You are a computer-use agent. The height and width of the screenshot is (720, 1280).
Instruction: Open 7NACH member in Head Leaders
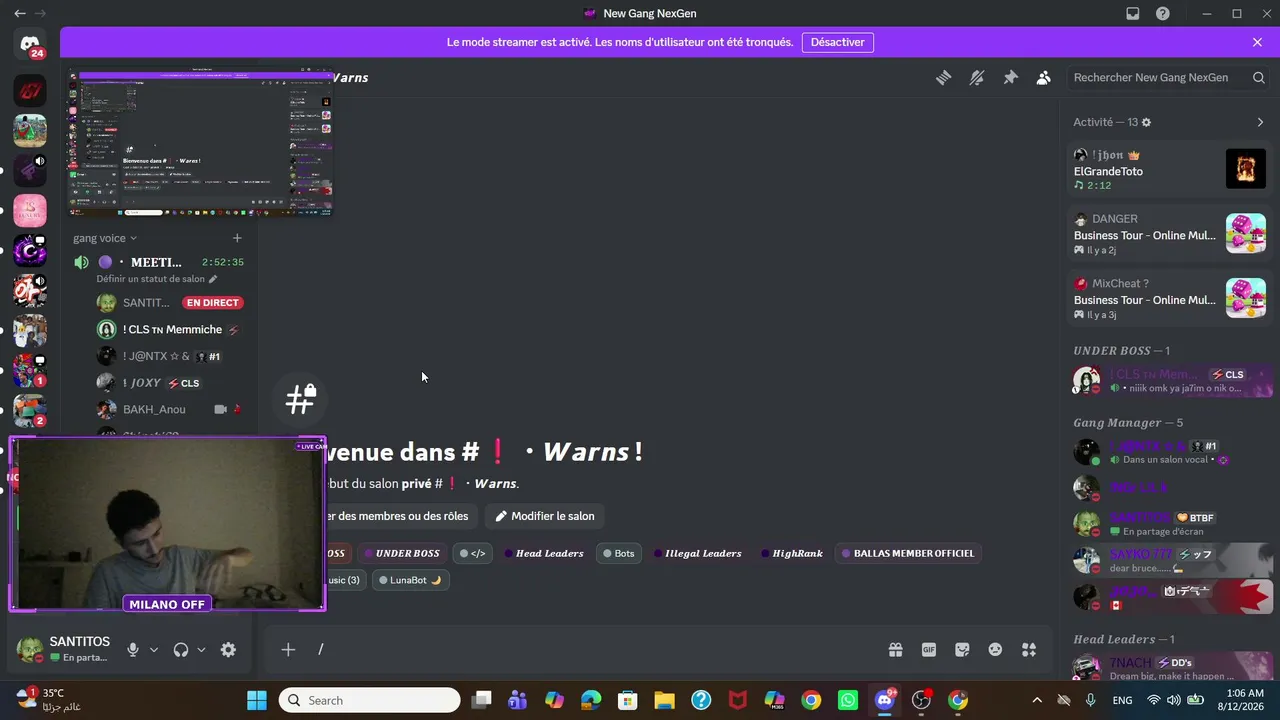1169,669
